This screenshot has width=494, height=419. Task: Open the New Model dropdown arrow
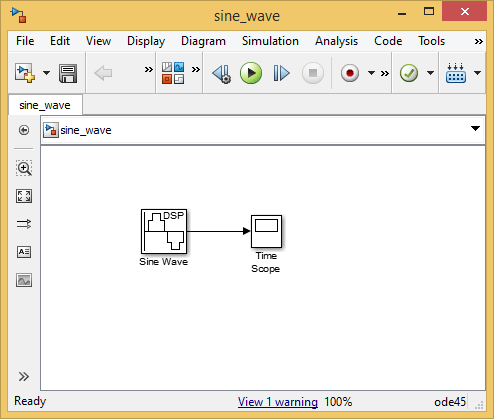pos(47,73)
